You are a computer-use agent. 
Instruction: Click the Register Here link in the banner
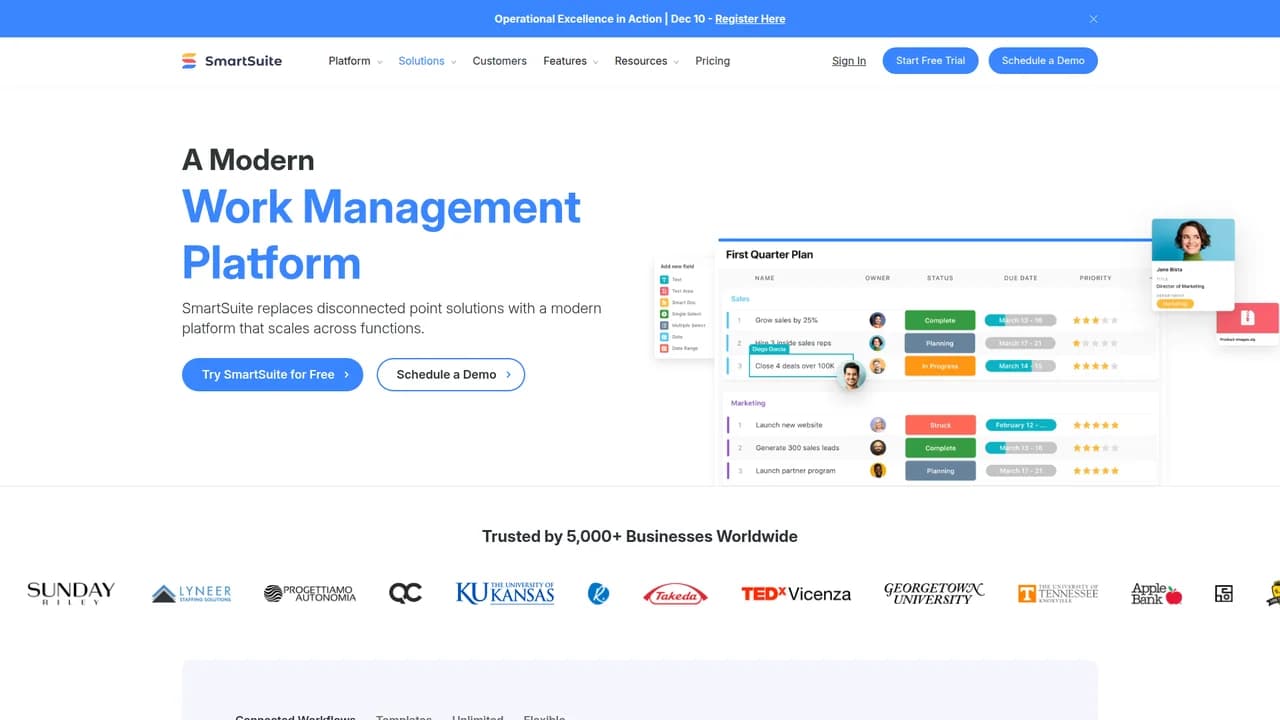coord(750,19)
